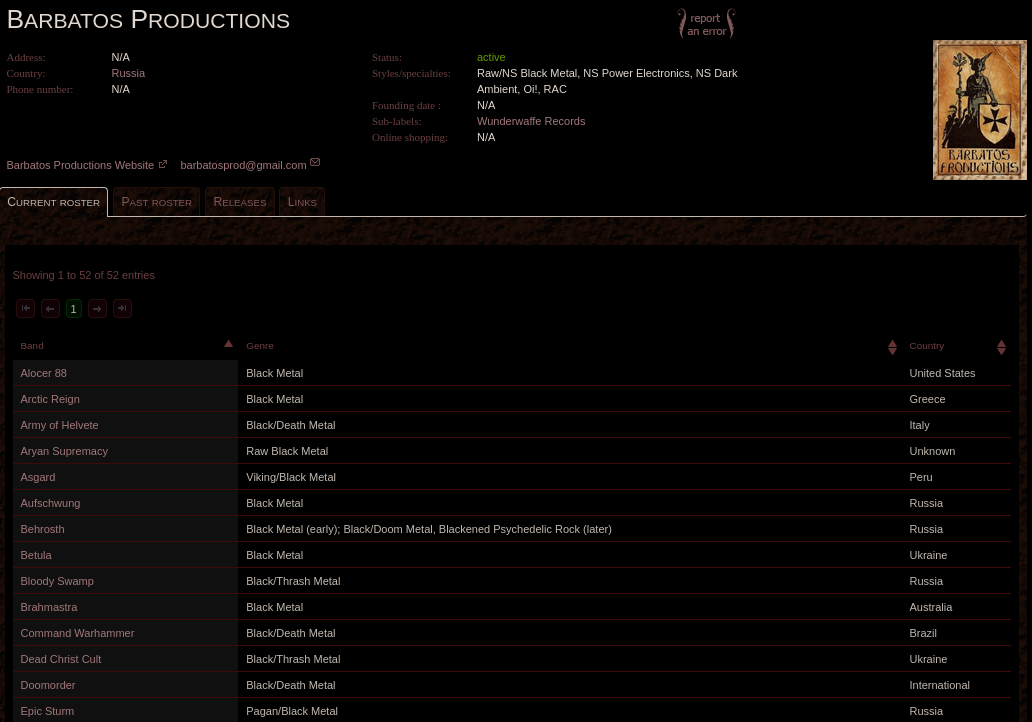Jump to last page of roster
Screen dimensions: 1032x722
(x=122, y=309)
